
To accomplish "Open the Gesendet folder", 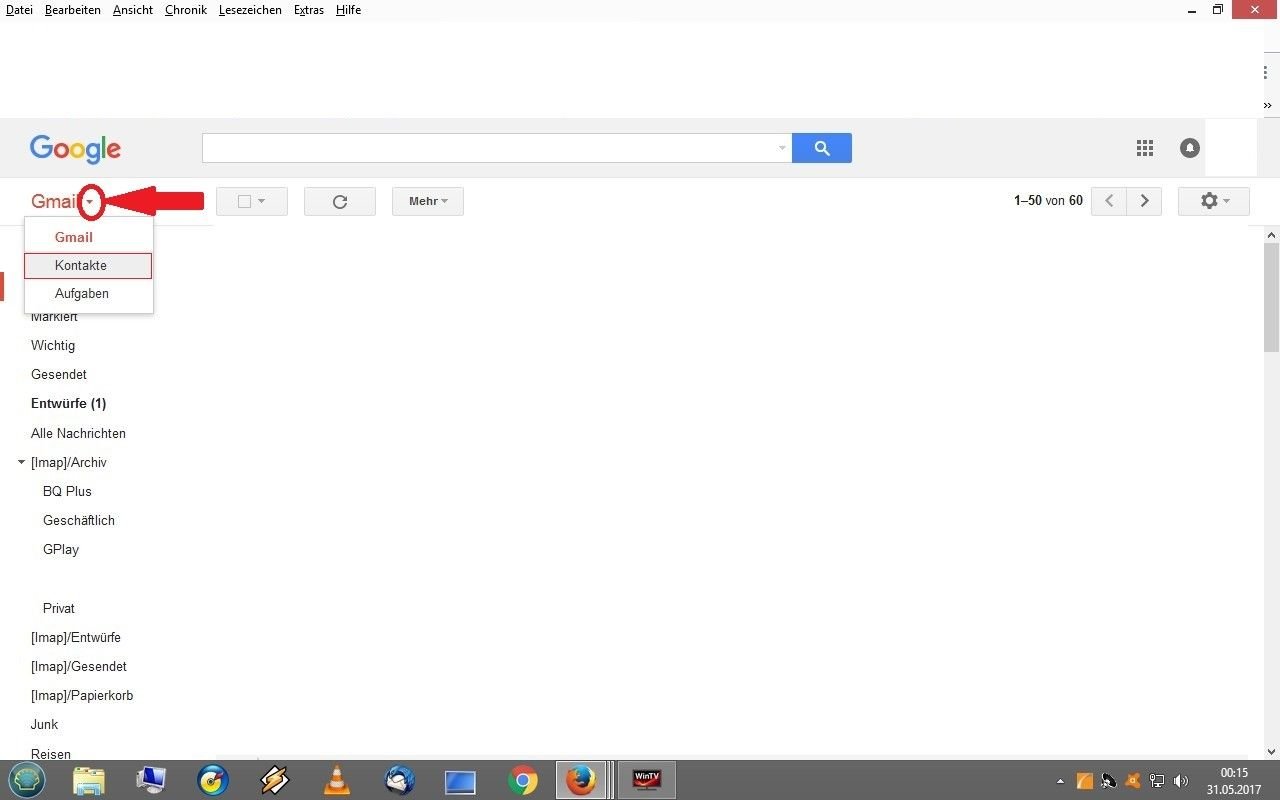I will point(59,374).
